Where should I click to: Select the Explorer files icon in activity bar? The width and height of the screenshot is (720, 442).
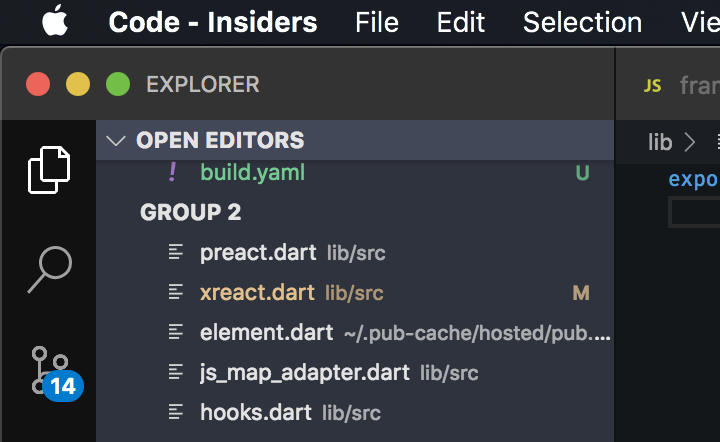point(49,170)
